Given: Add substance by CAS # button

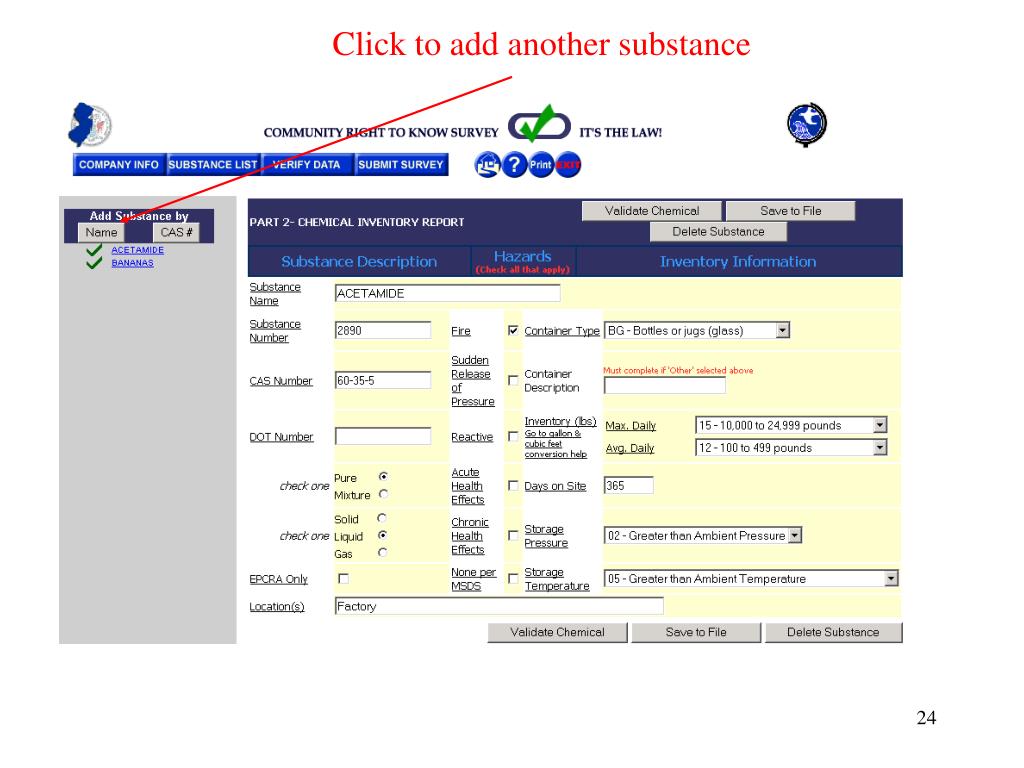Looking at the screenshot, I should coord(176,232).
